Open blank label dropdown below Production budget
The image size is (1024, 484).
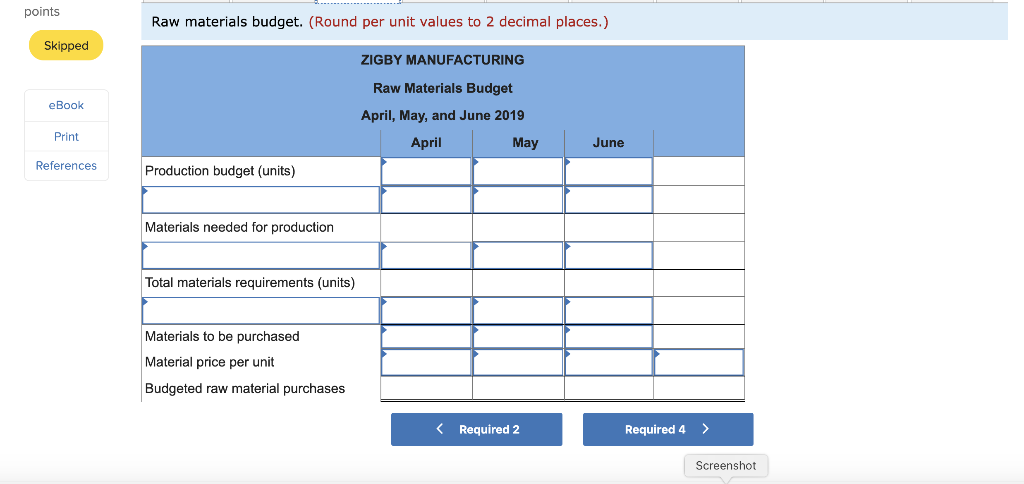(x=261, y=199)
